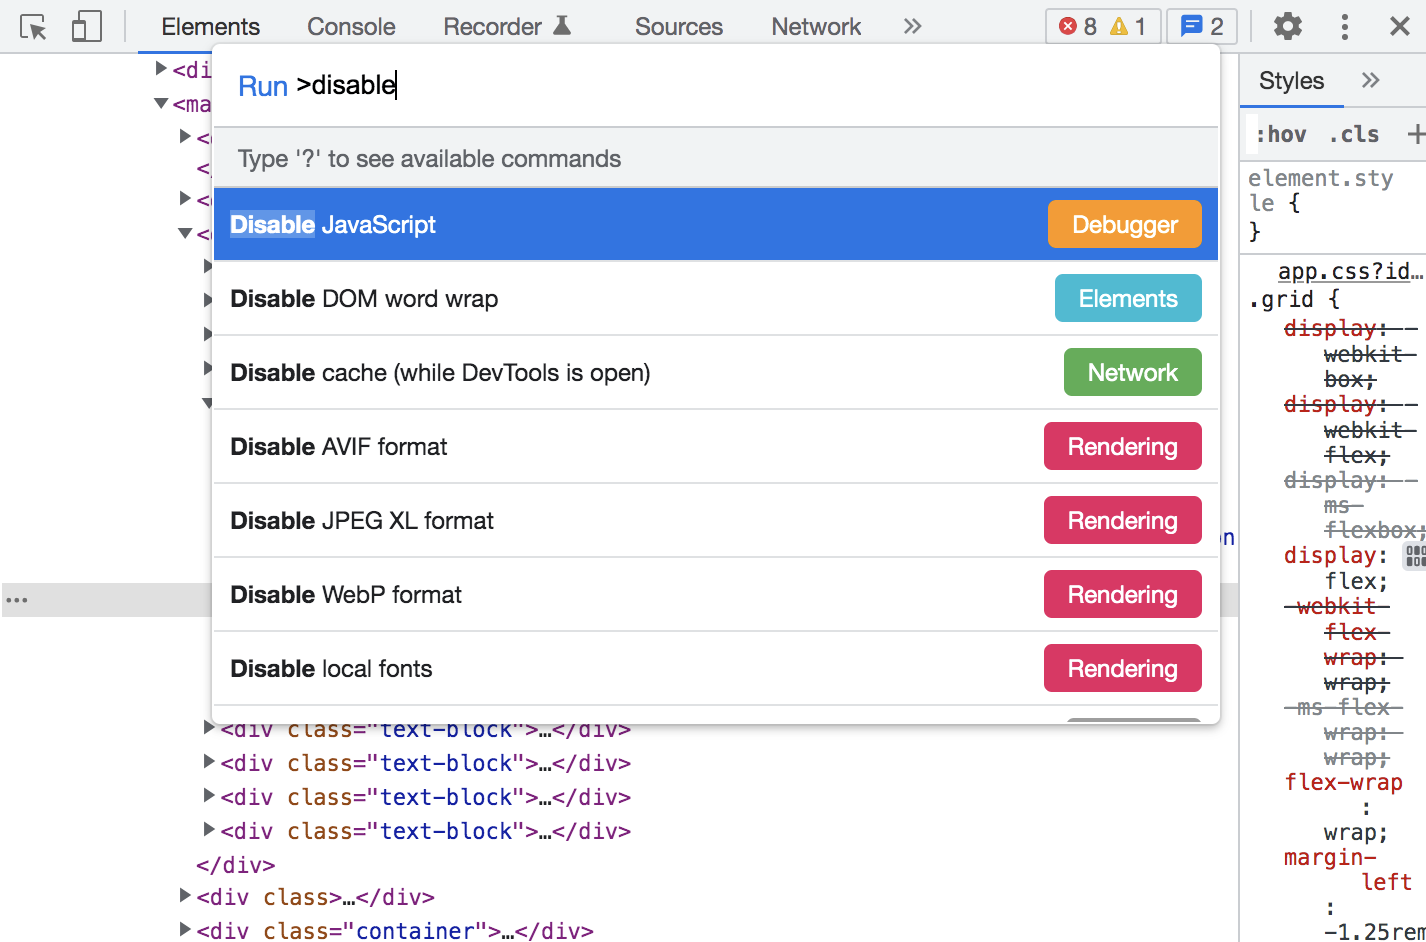Toggle the .cls class editor
The image size is (1426, 942).
[x=1354, y=135]
